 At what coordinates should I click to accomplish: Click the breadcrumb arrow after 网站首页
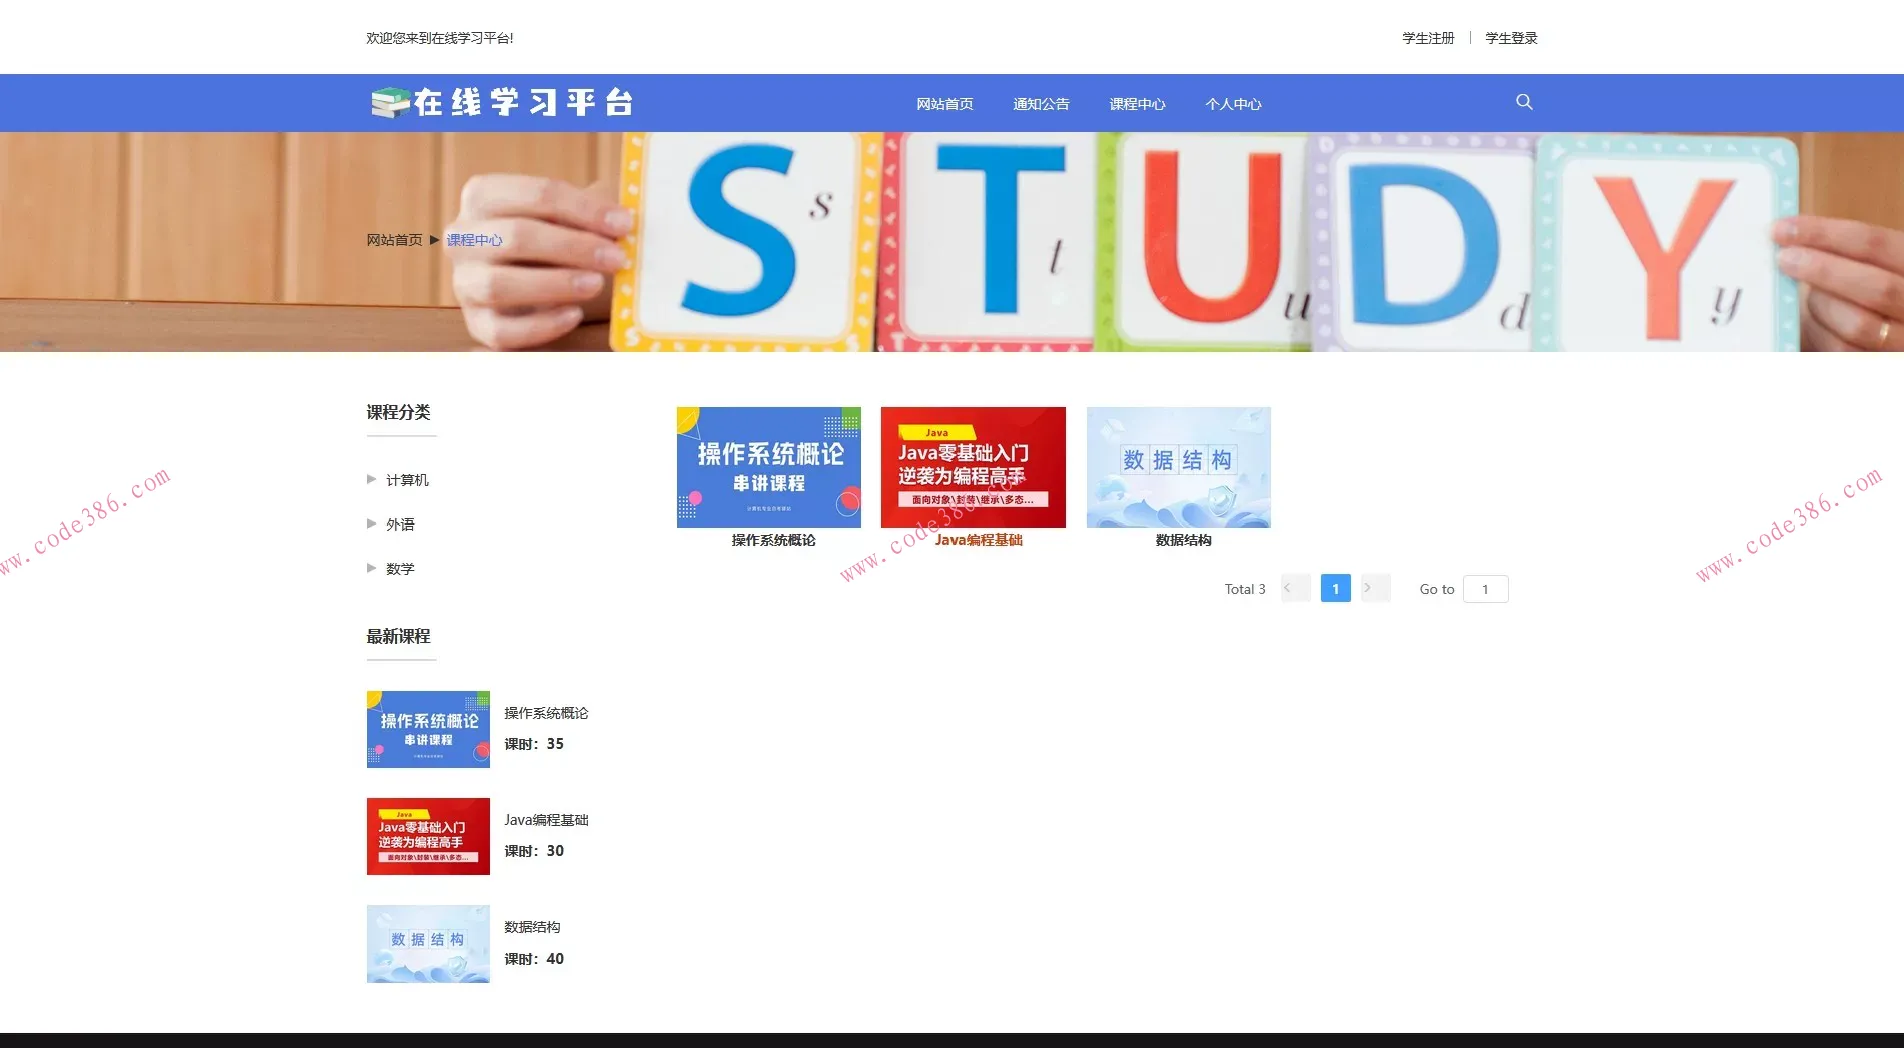pyautogui.click(x=434, y=240)
